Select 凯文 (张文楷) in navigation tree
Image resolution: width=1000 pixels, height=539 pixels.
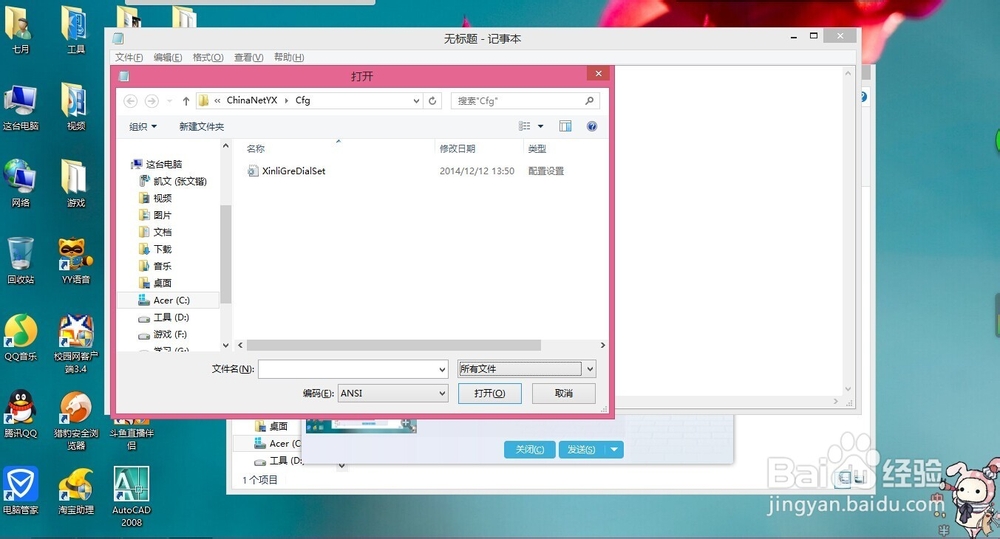point(173,181)
